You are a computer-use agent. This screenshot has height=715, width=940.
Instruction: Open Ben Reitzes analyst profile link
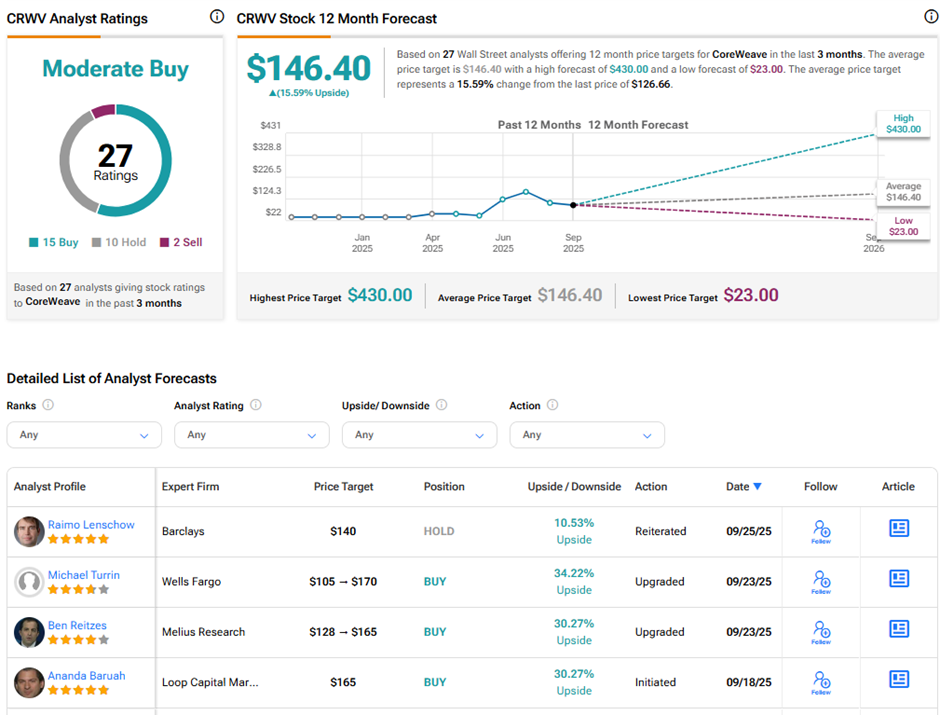(77, 625)
